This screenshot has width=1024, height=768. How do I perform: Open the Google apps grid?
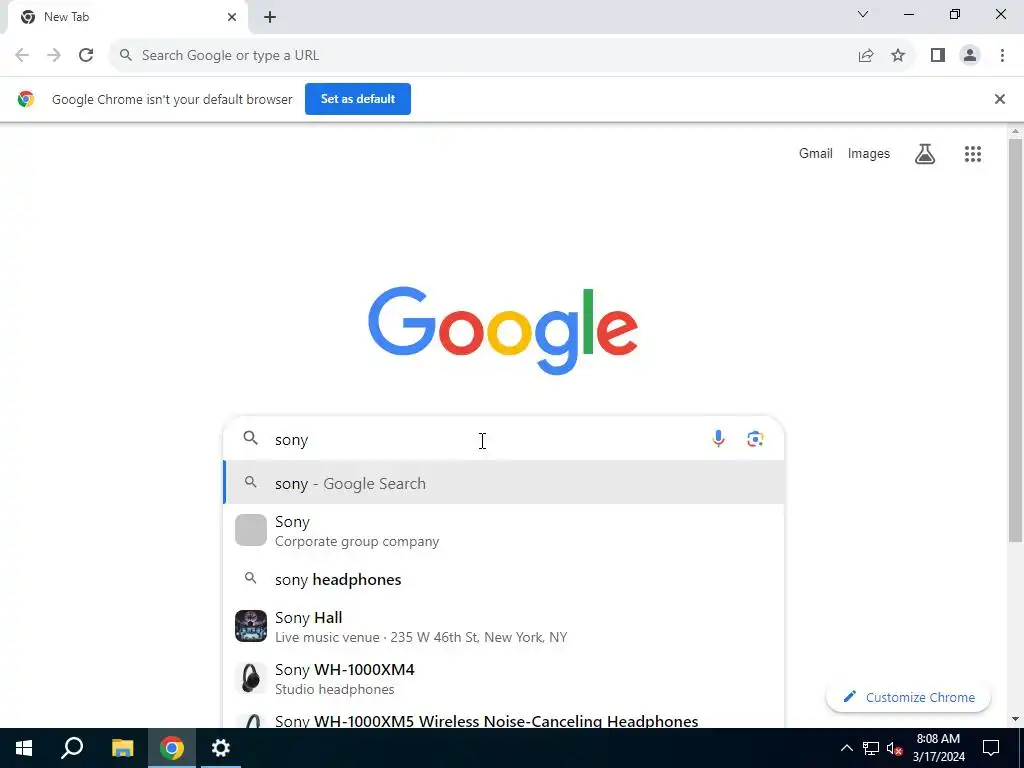tap(973, 154)
